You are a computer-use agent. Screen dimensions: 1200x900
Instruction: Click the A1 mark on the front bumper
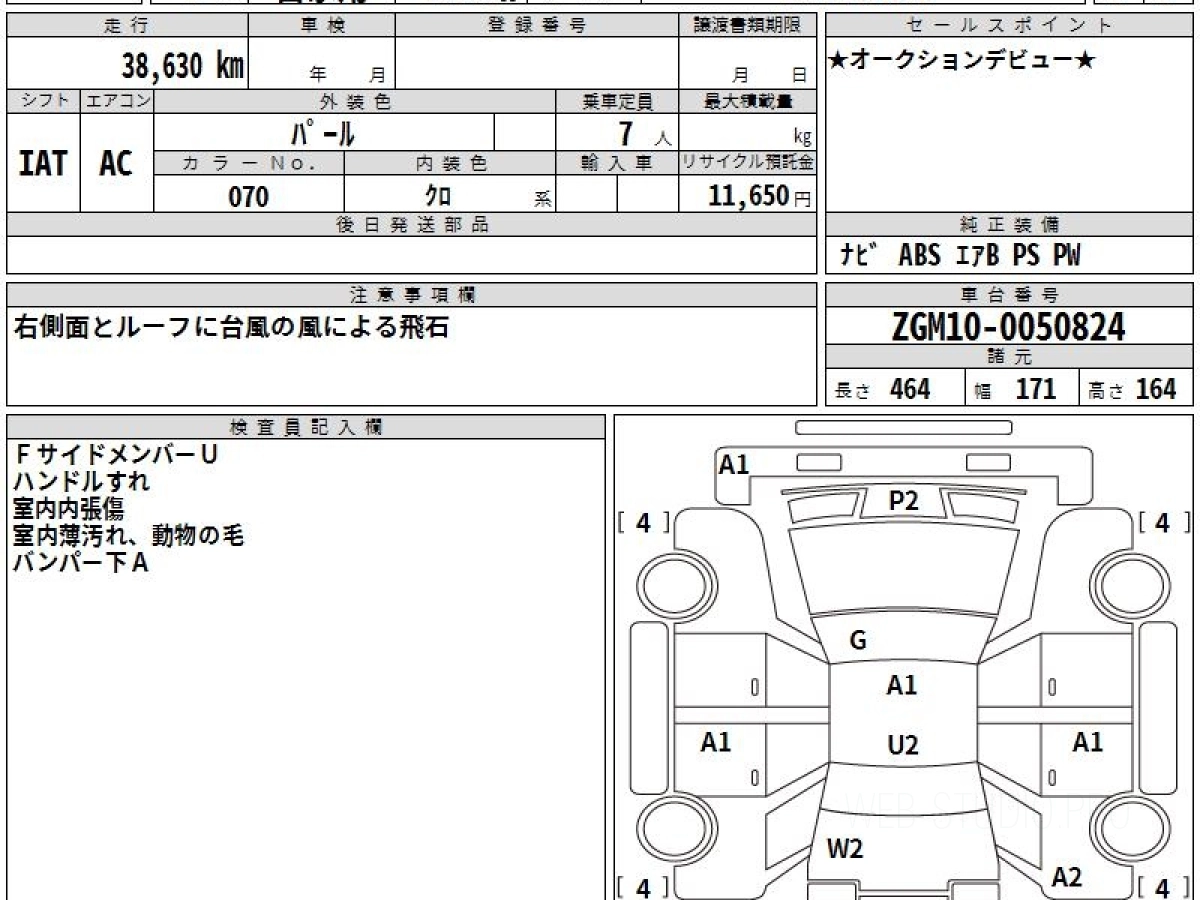point(734,464)
